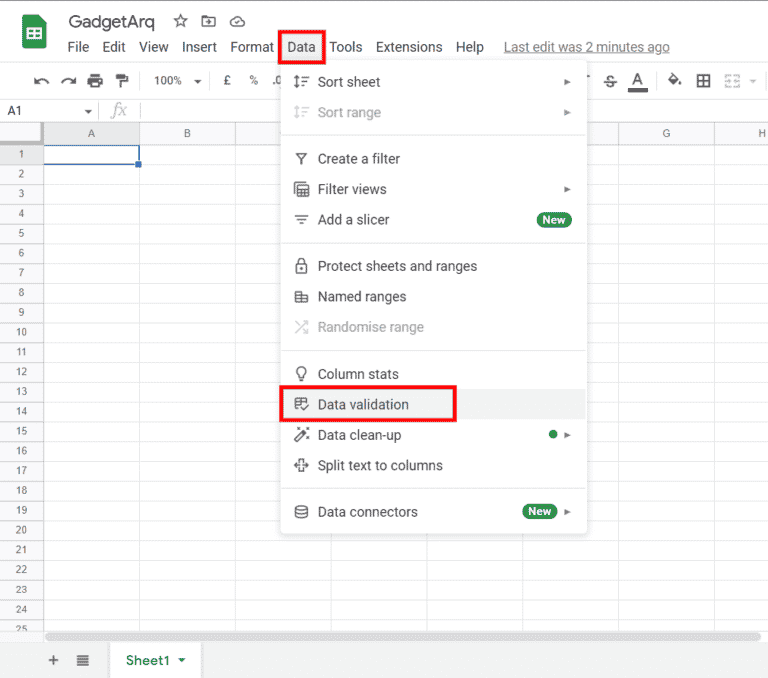The image size is (768, 678).
Task: Close the open Data menu
Action: pyautogui.click(x=301, y=47)
